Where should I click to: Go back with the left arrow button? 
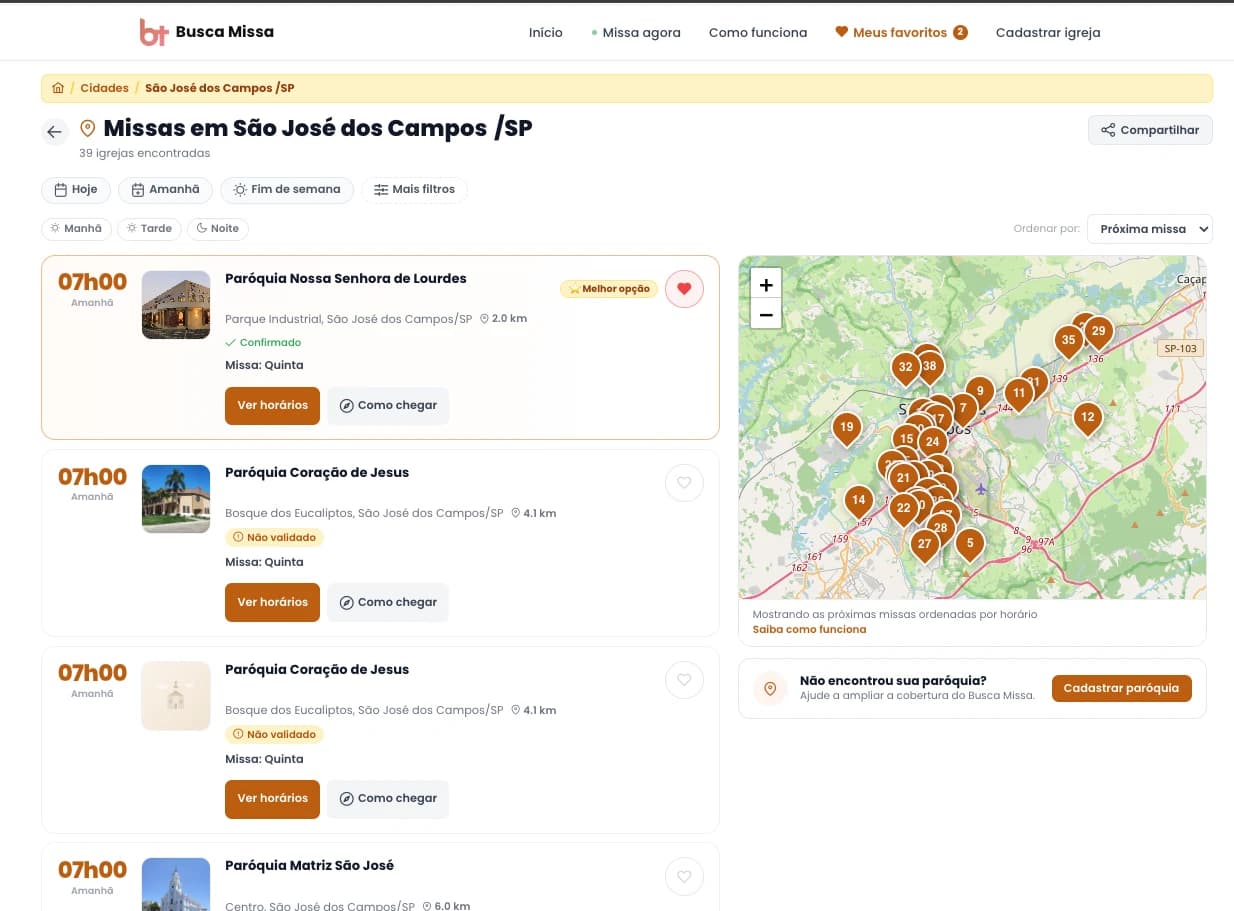click(54, 132)
